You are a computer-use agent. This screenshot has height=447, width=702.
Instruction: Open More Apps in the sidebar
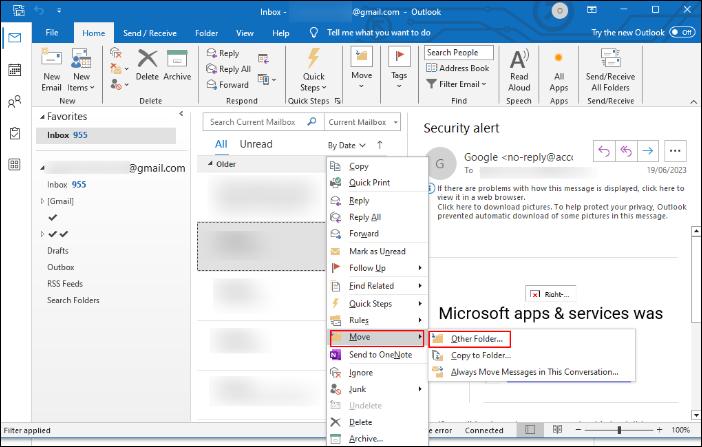[14, 164]
